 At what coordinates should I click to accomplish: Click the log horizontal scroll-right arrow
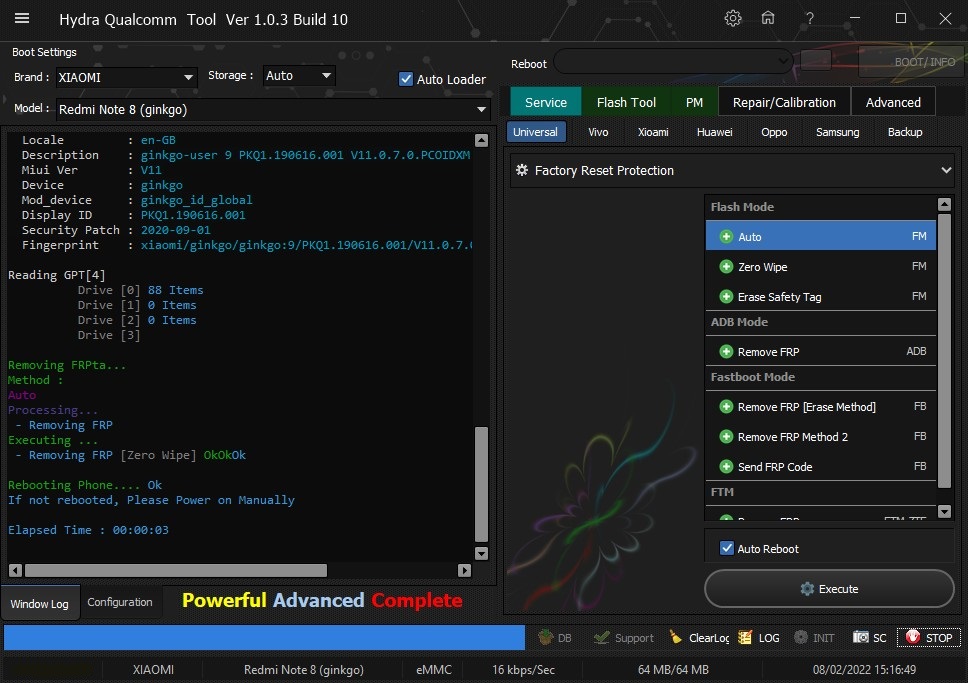click(464, 571)
